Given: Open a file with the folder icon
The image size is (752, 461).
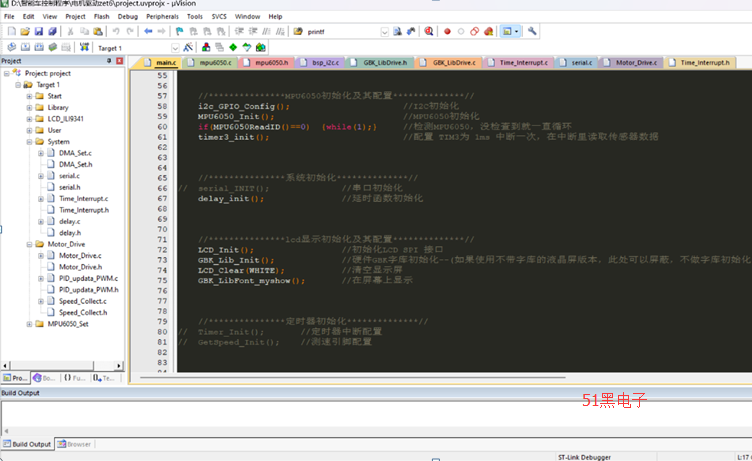Looking at the screenshot, I should tap(25, 32).
